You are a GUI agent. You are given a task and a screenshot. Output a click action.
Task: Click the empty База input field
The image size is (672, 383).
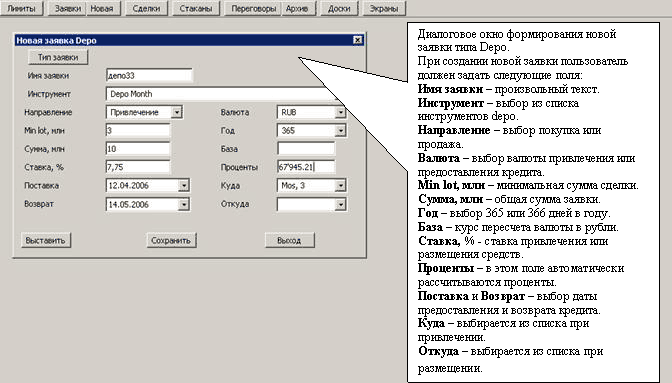306,149
